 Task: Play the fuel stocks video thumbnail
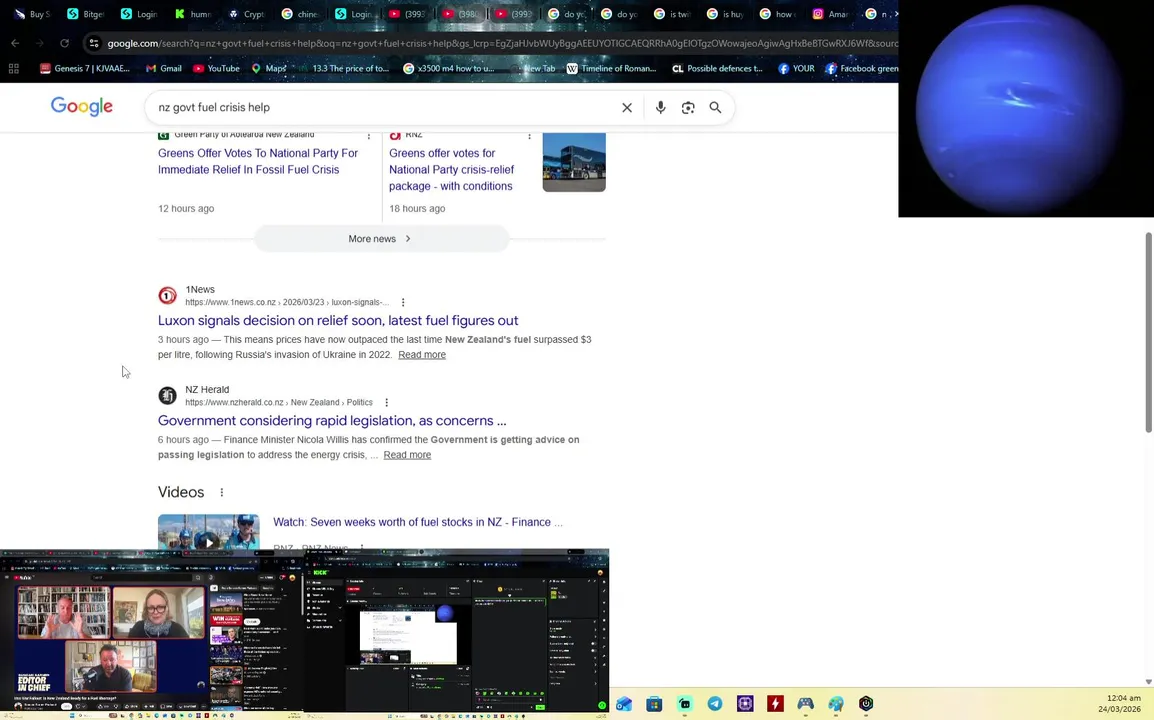coord(209,532)
